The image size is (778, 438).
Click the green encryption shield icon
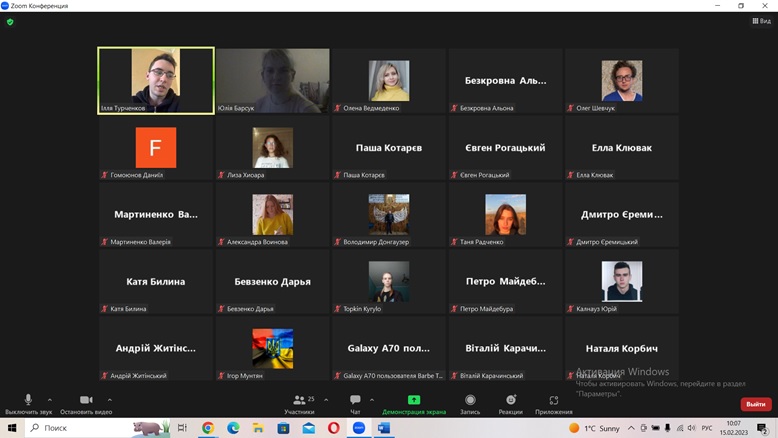[10, 22]
